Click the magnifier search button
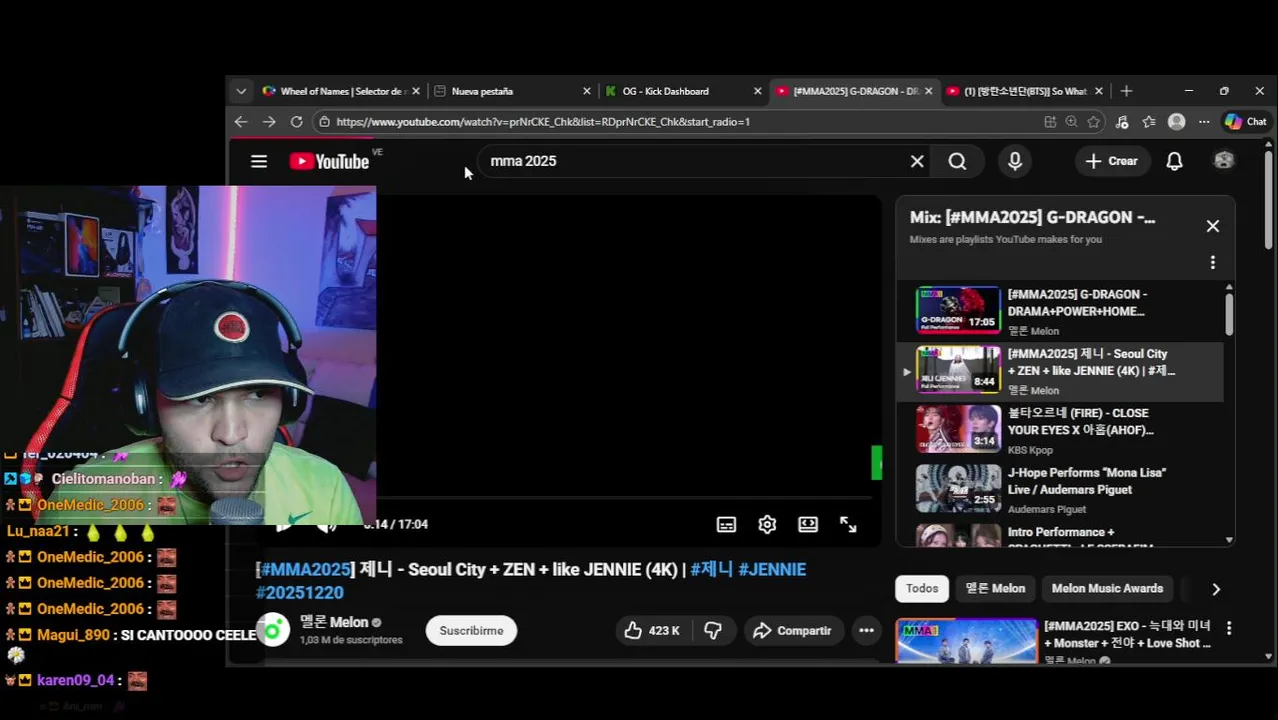This screenshot has width=1278, height=720. tap(957, 161)
